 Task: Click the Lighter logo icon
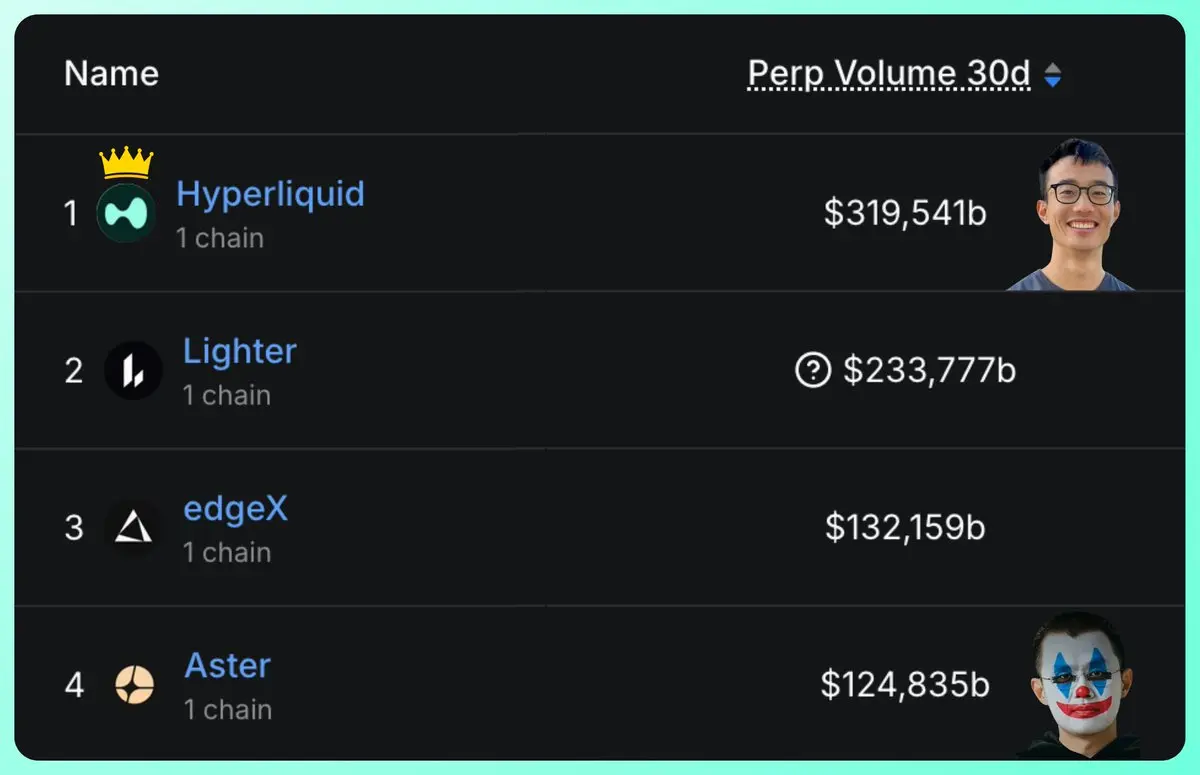pyautogui.click(x=133, y=371)
